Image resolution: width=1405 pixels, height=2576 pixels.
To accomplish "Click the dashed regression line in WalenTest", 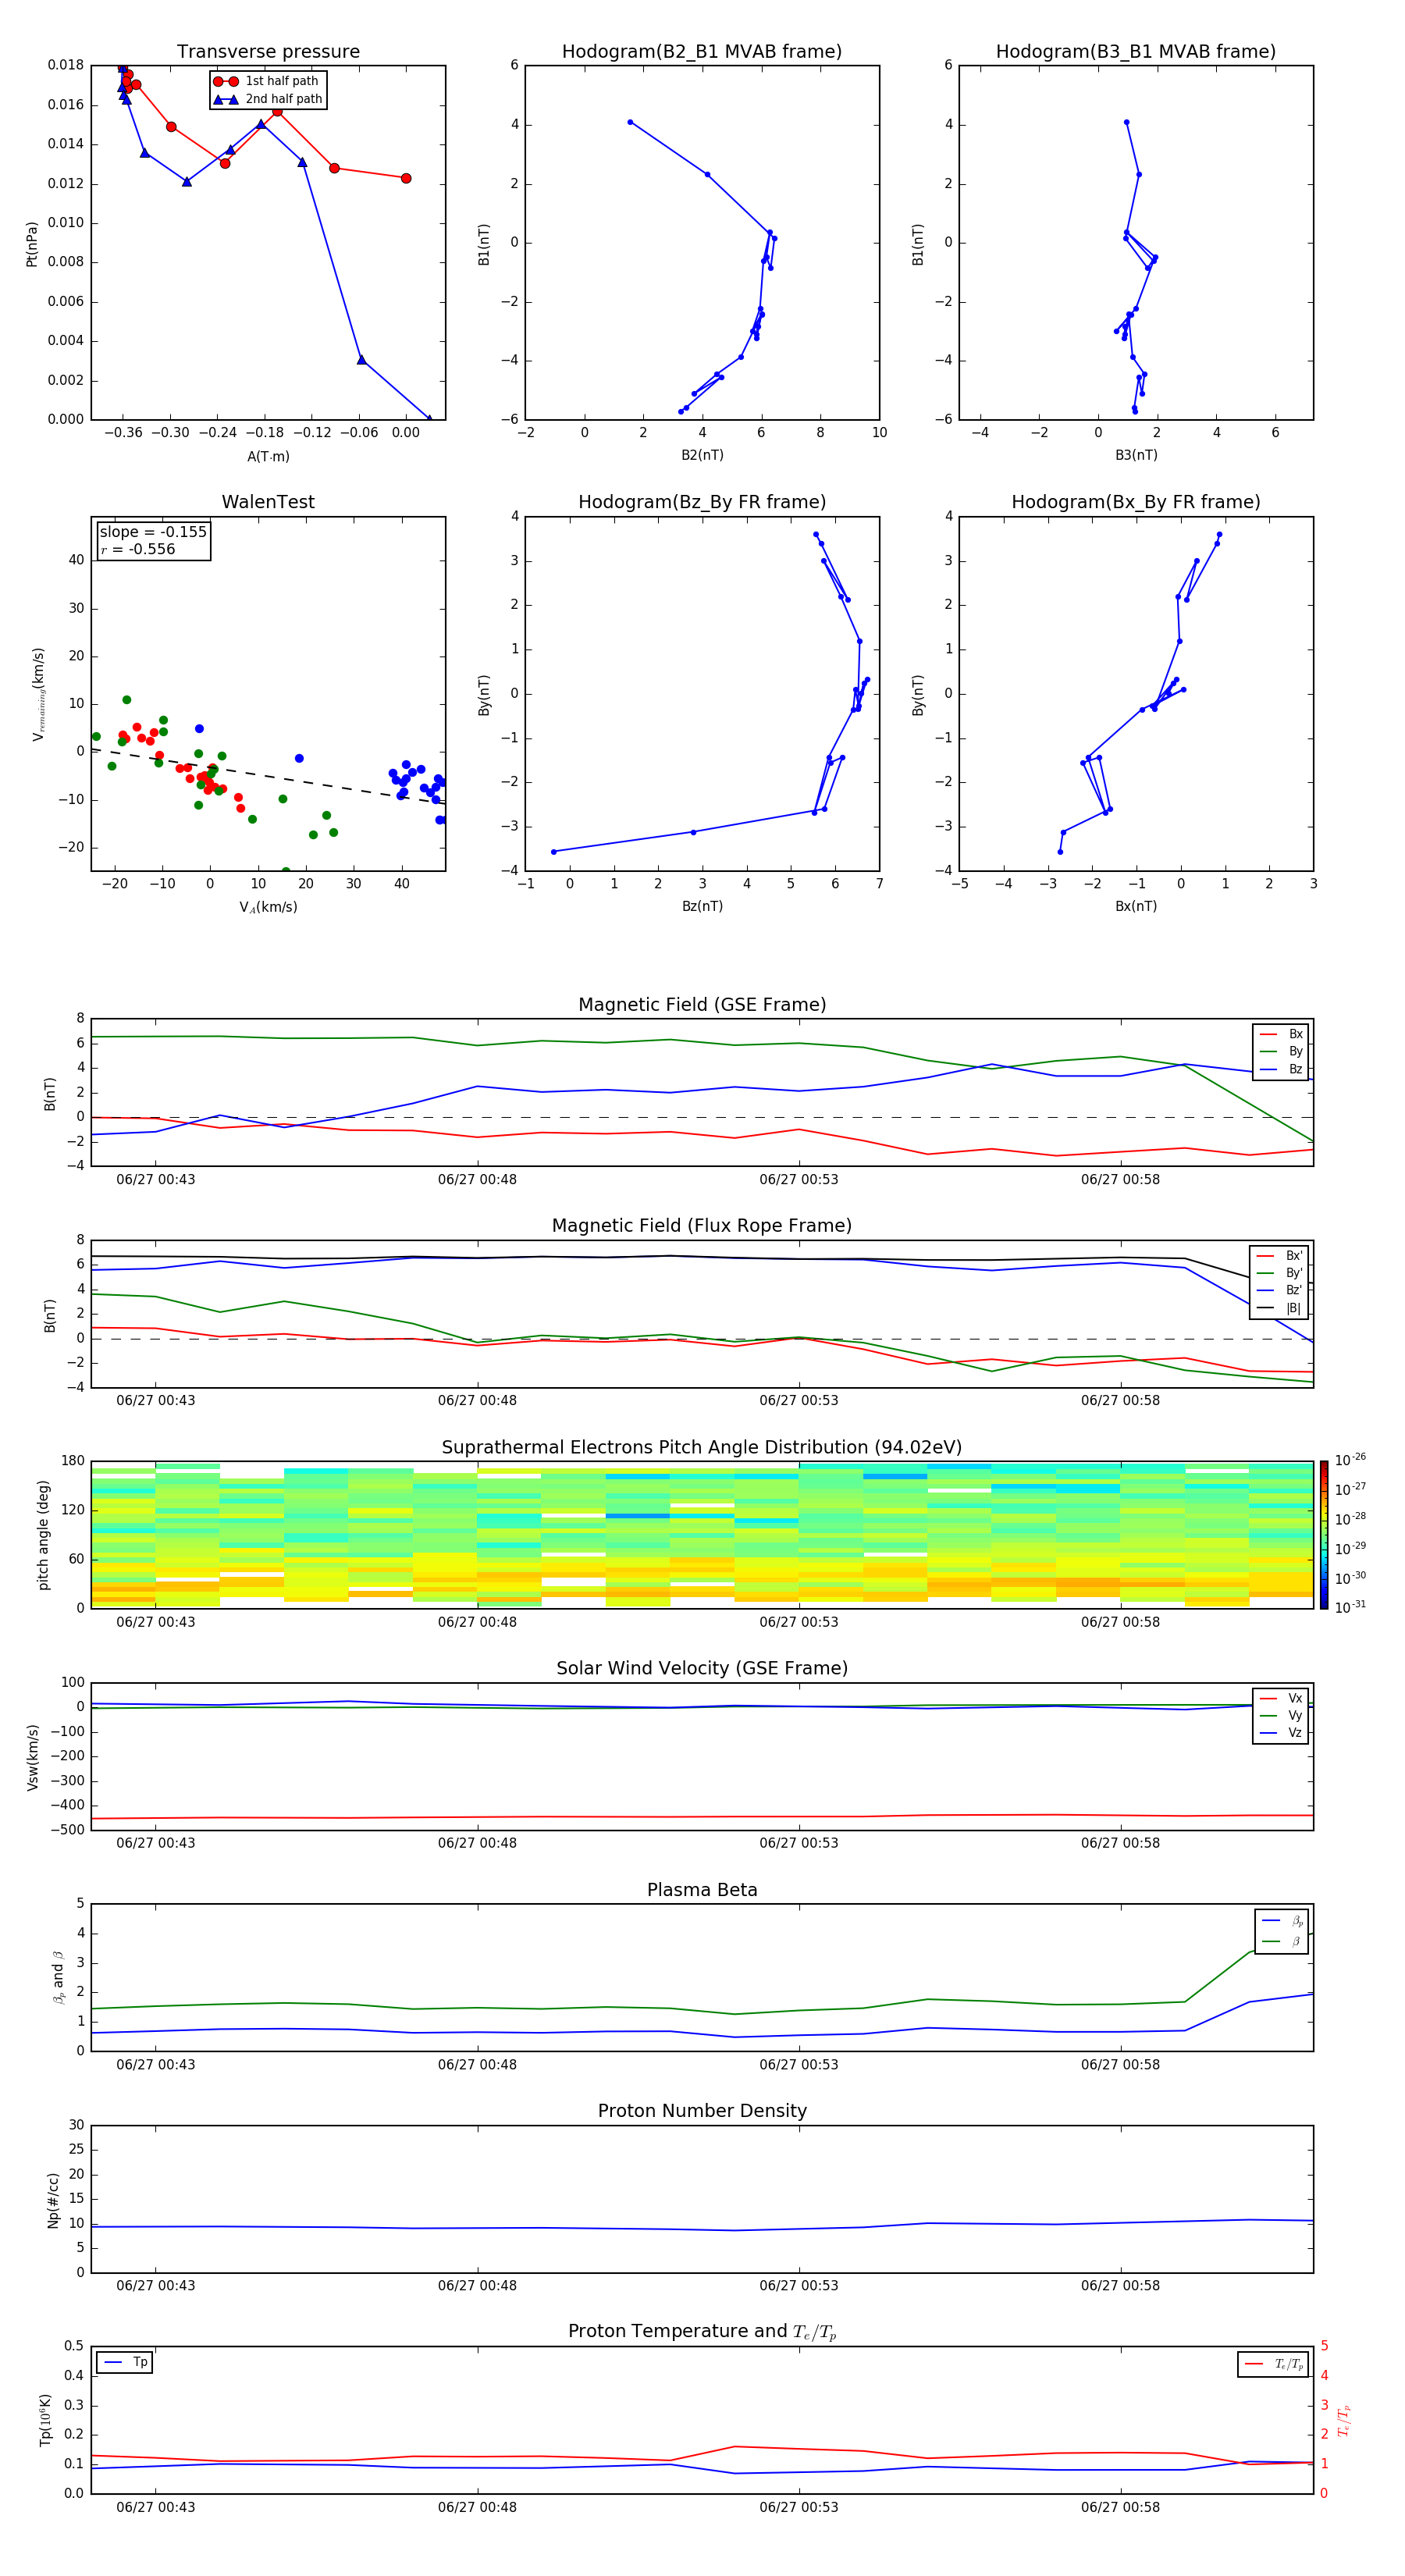I will pos(268,776).
